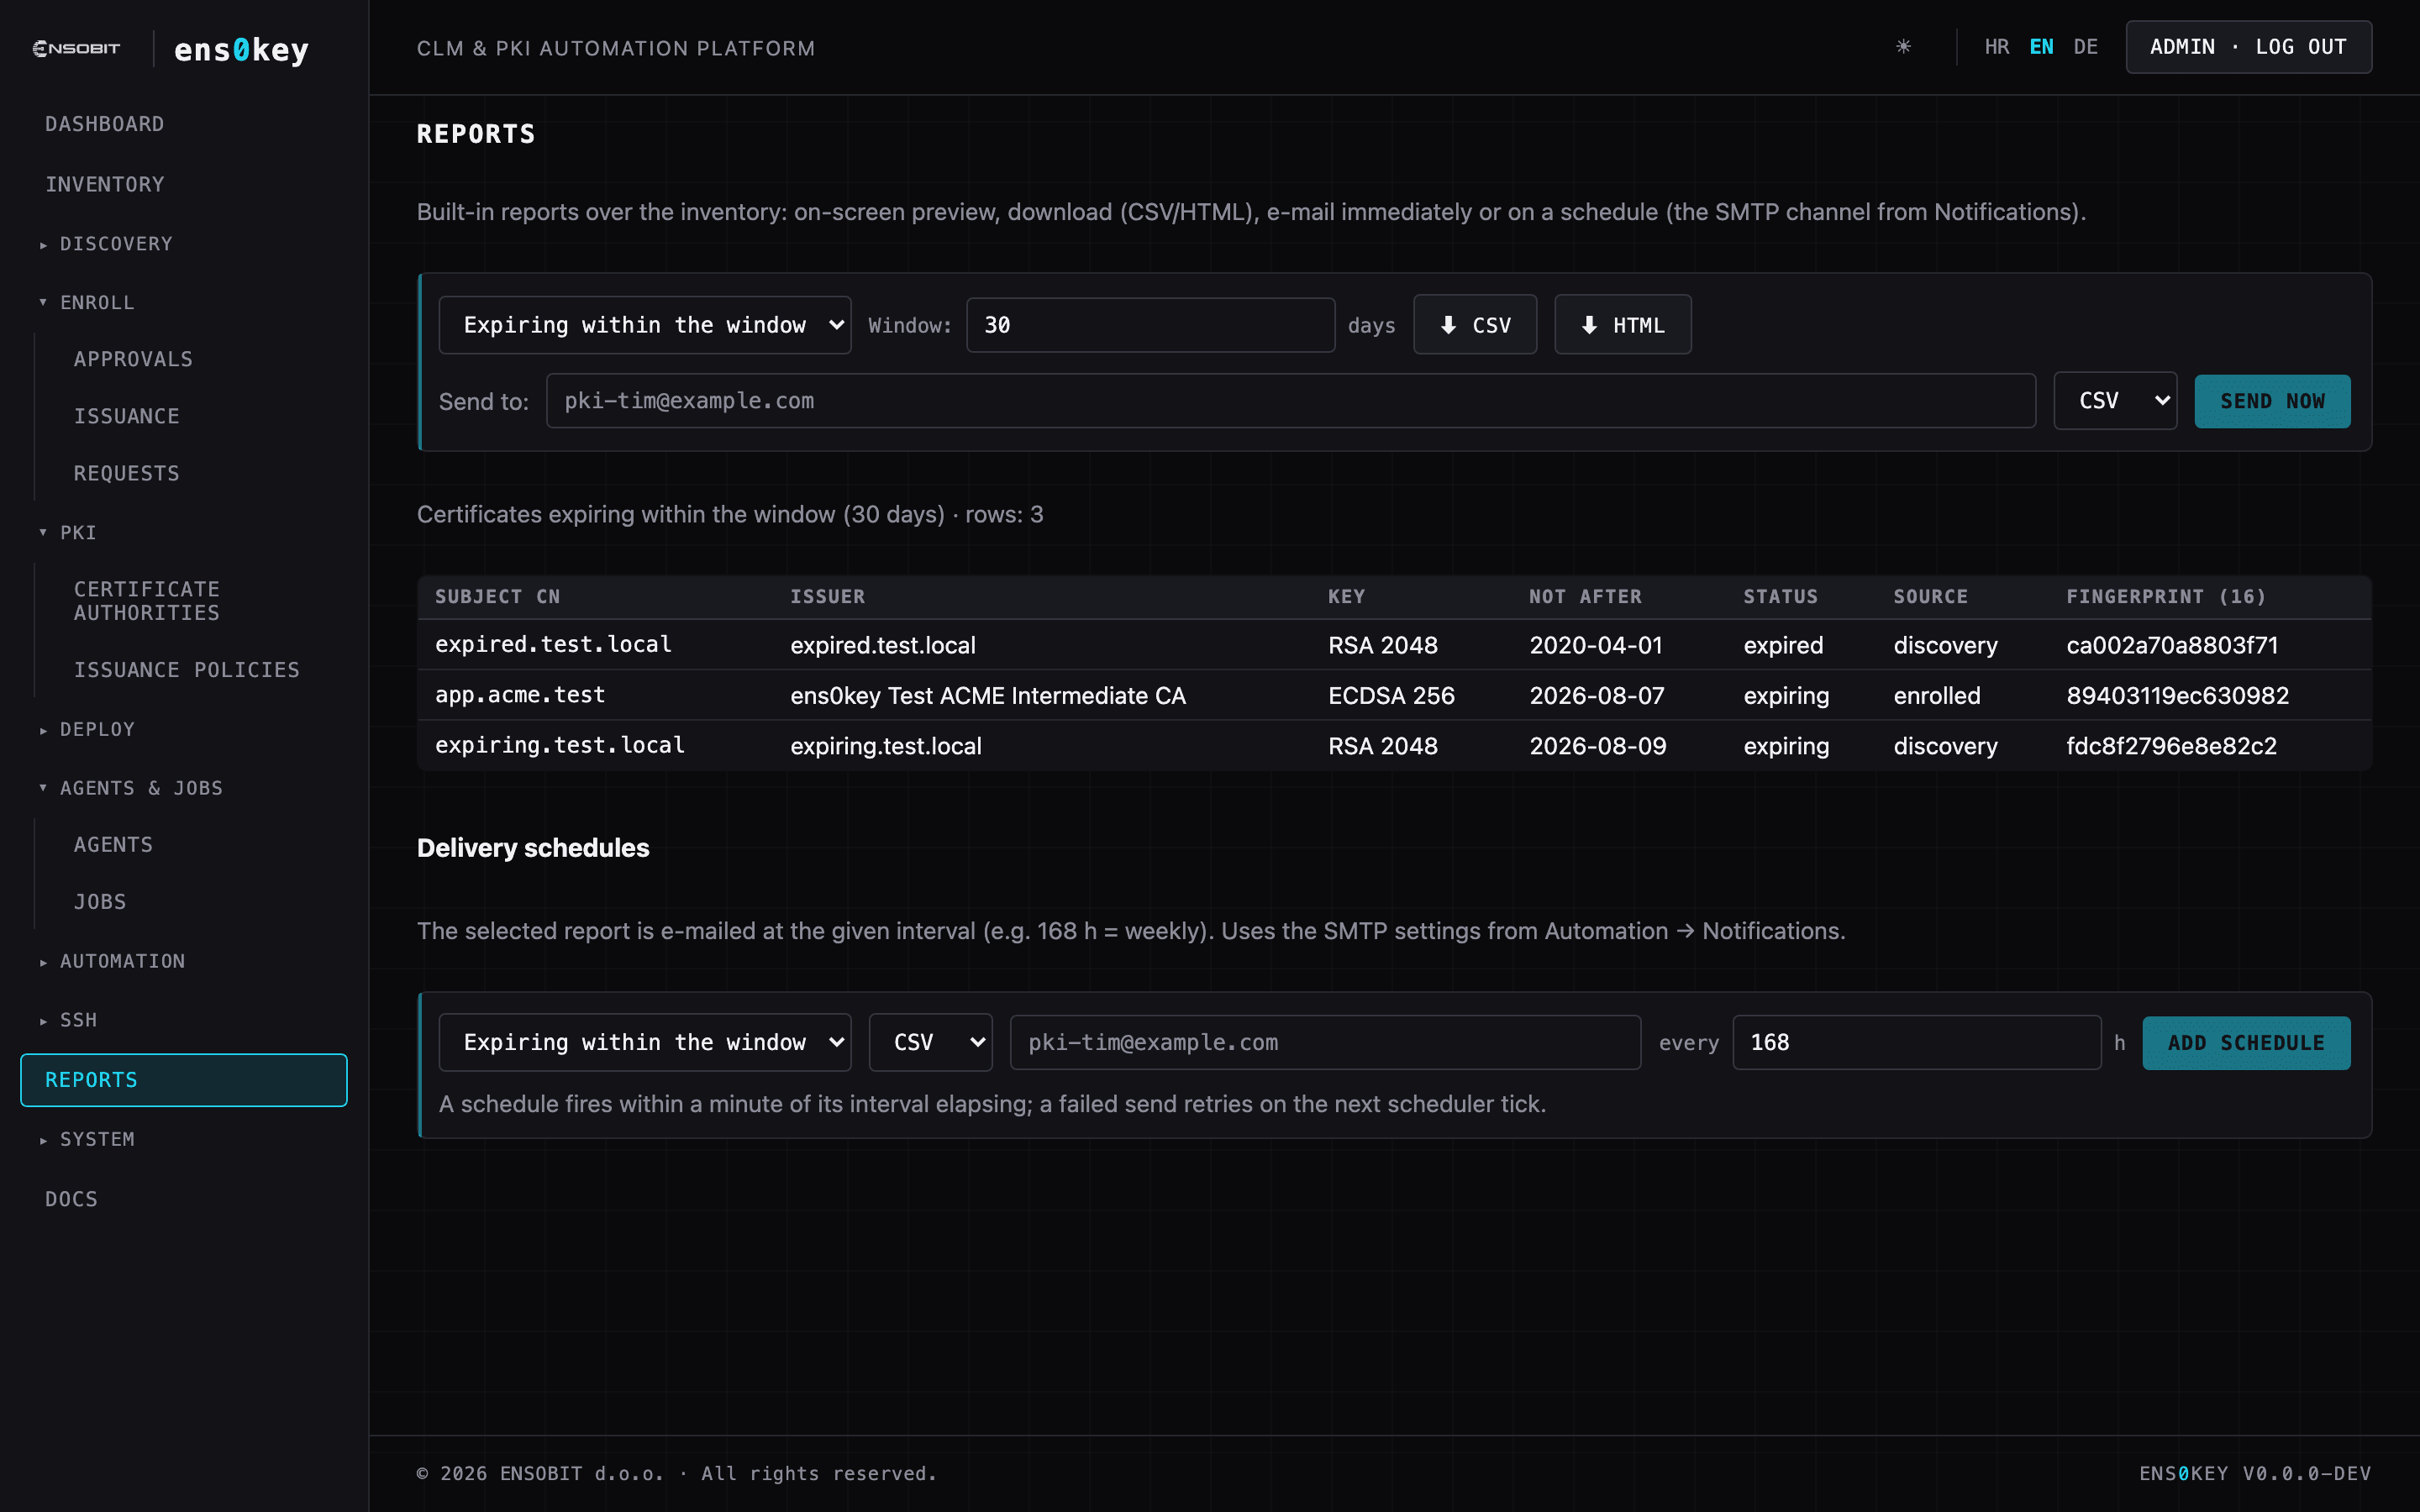
Task: Click fingerprint 89403119ec630982
Action: click(x=2177, y=696)
